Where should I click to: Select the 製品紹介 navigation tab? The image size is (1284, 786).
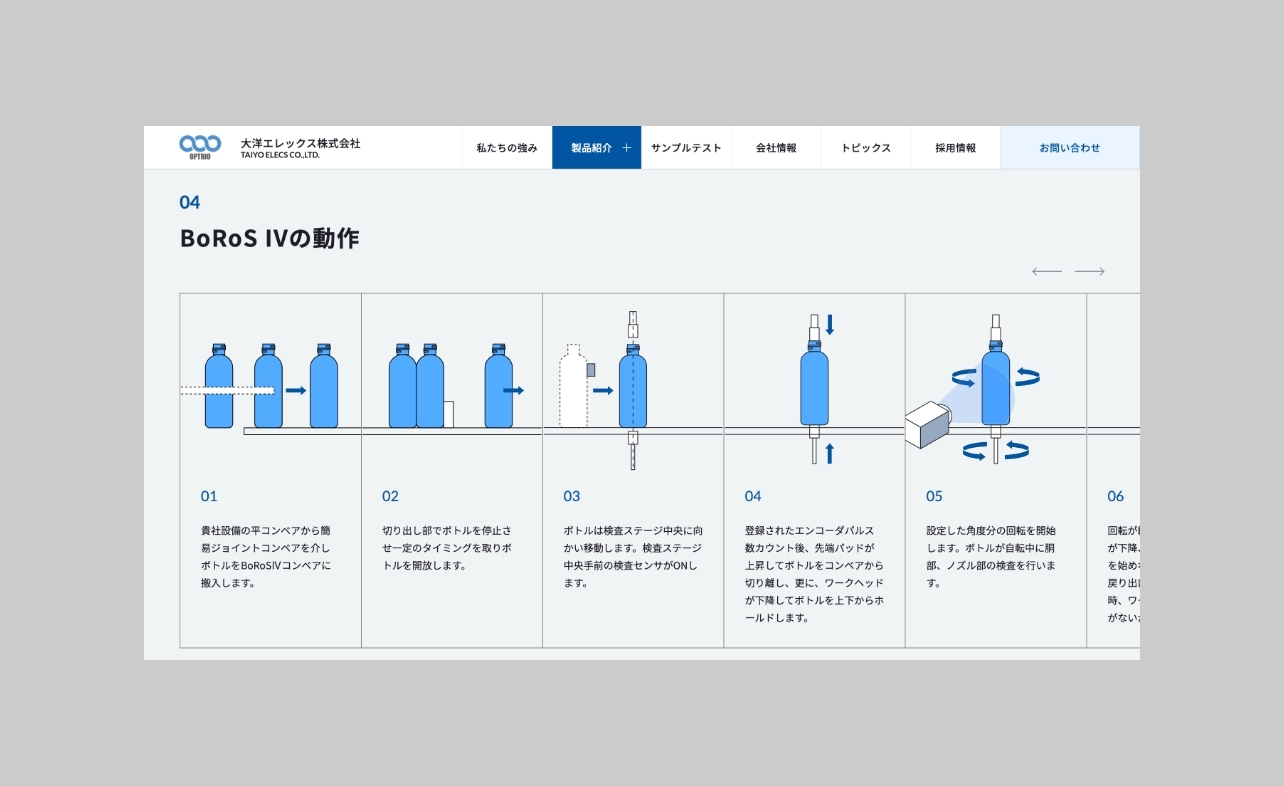591,148
